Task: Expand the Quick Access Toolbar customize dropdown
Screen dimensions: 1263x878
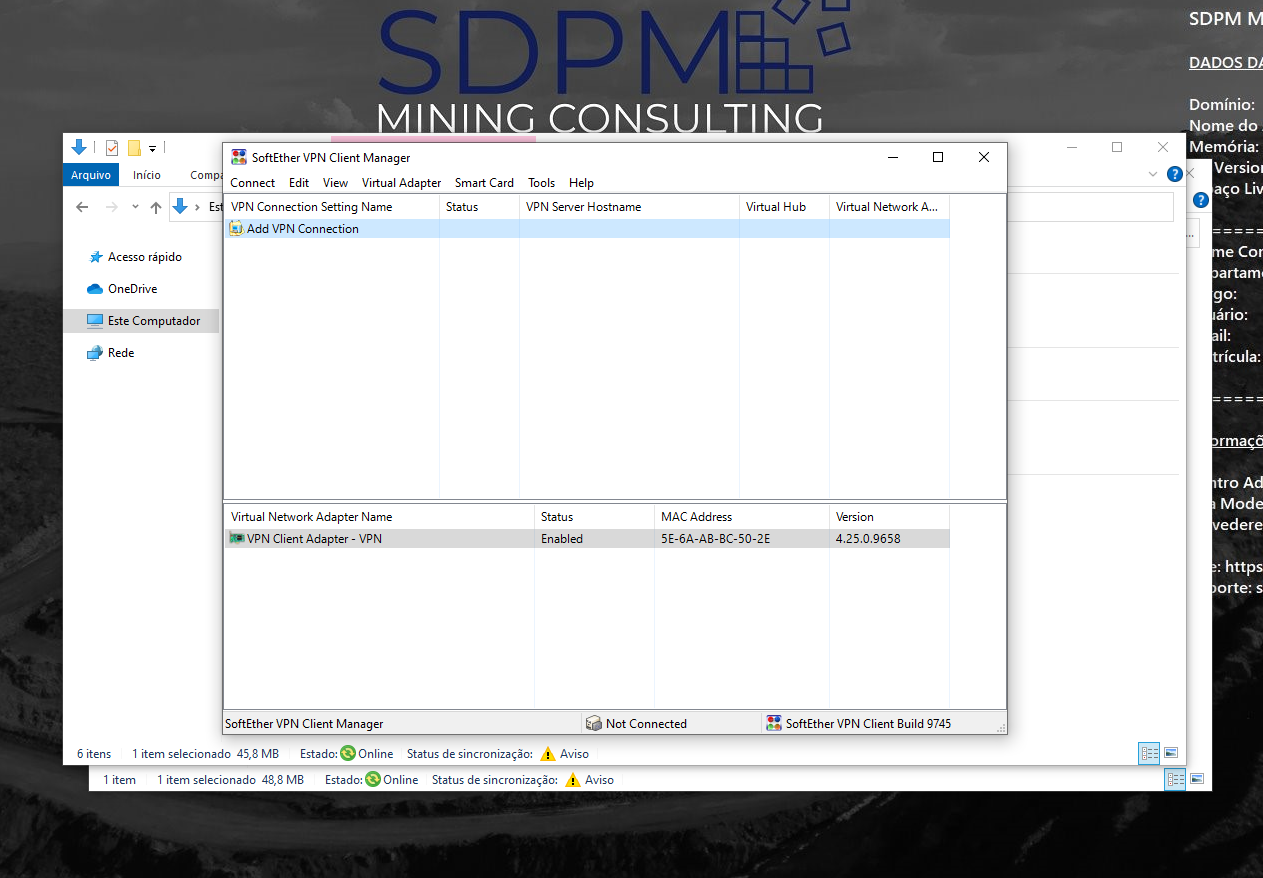Action: 152,149
